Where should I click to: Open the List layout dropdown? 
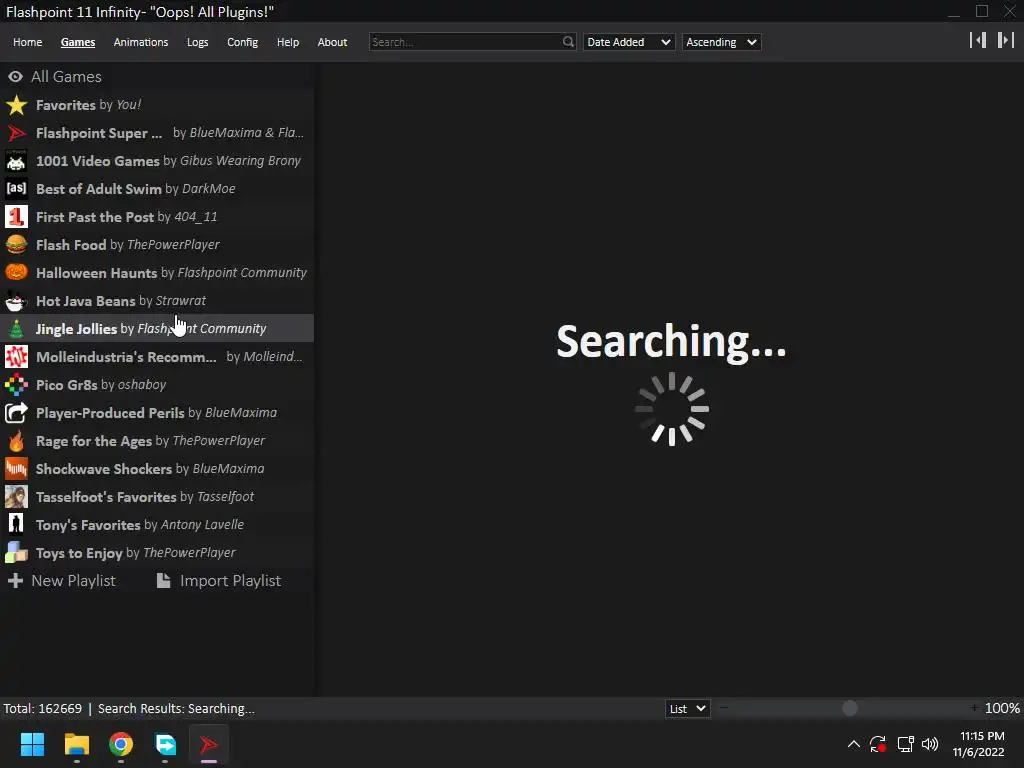(x=688, y=709)
